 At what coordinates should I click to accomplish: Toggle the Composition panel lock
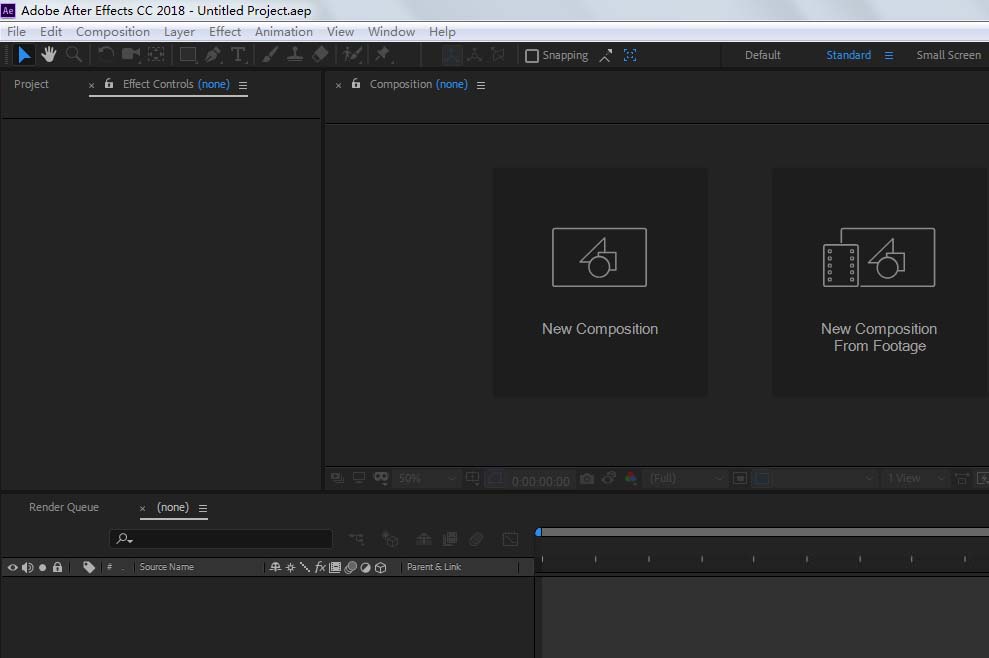tap(356, 84)
